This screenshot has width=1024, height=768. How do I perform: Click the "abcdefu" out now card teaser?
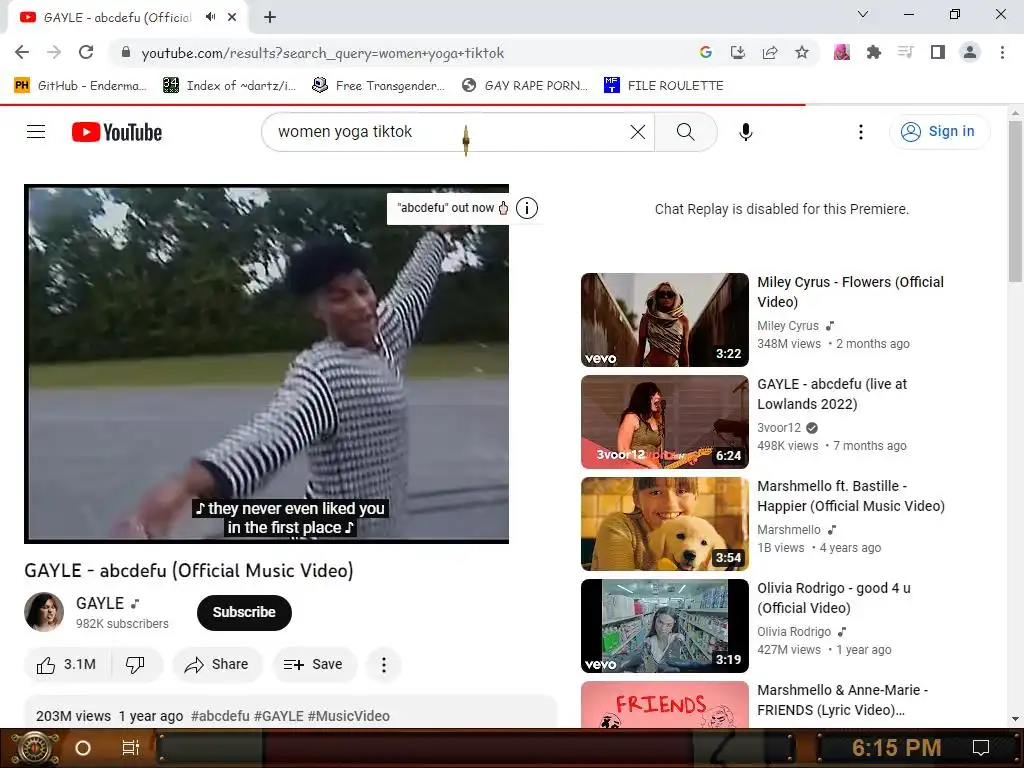[448, 208]
